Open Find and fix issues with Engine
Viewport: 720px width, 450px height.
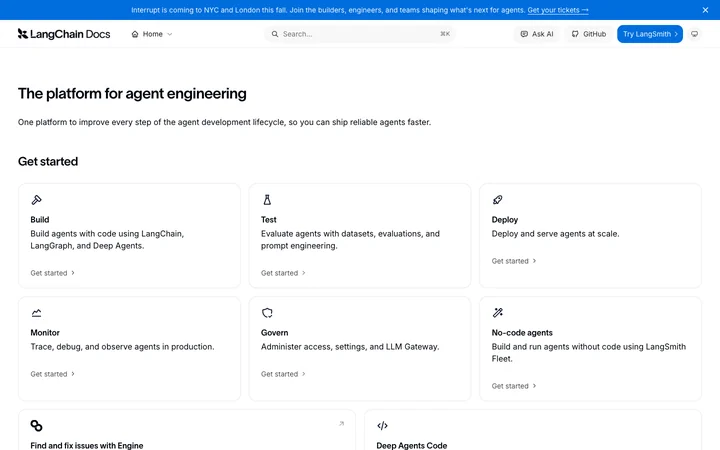pos(87,445)
